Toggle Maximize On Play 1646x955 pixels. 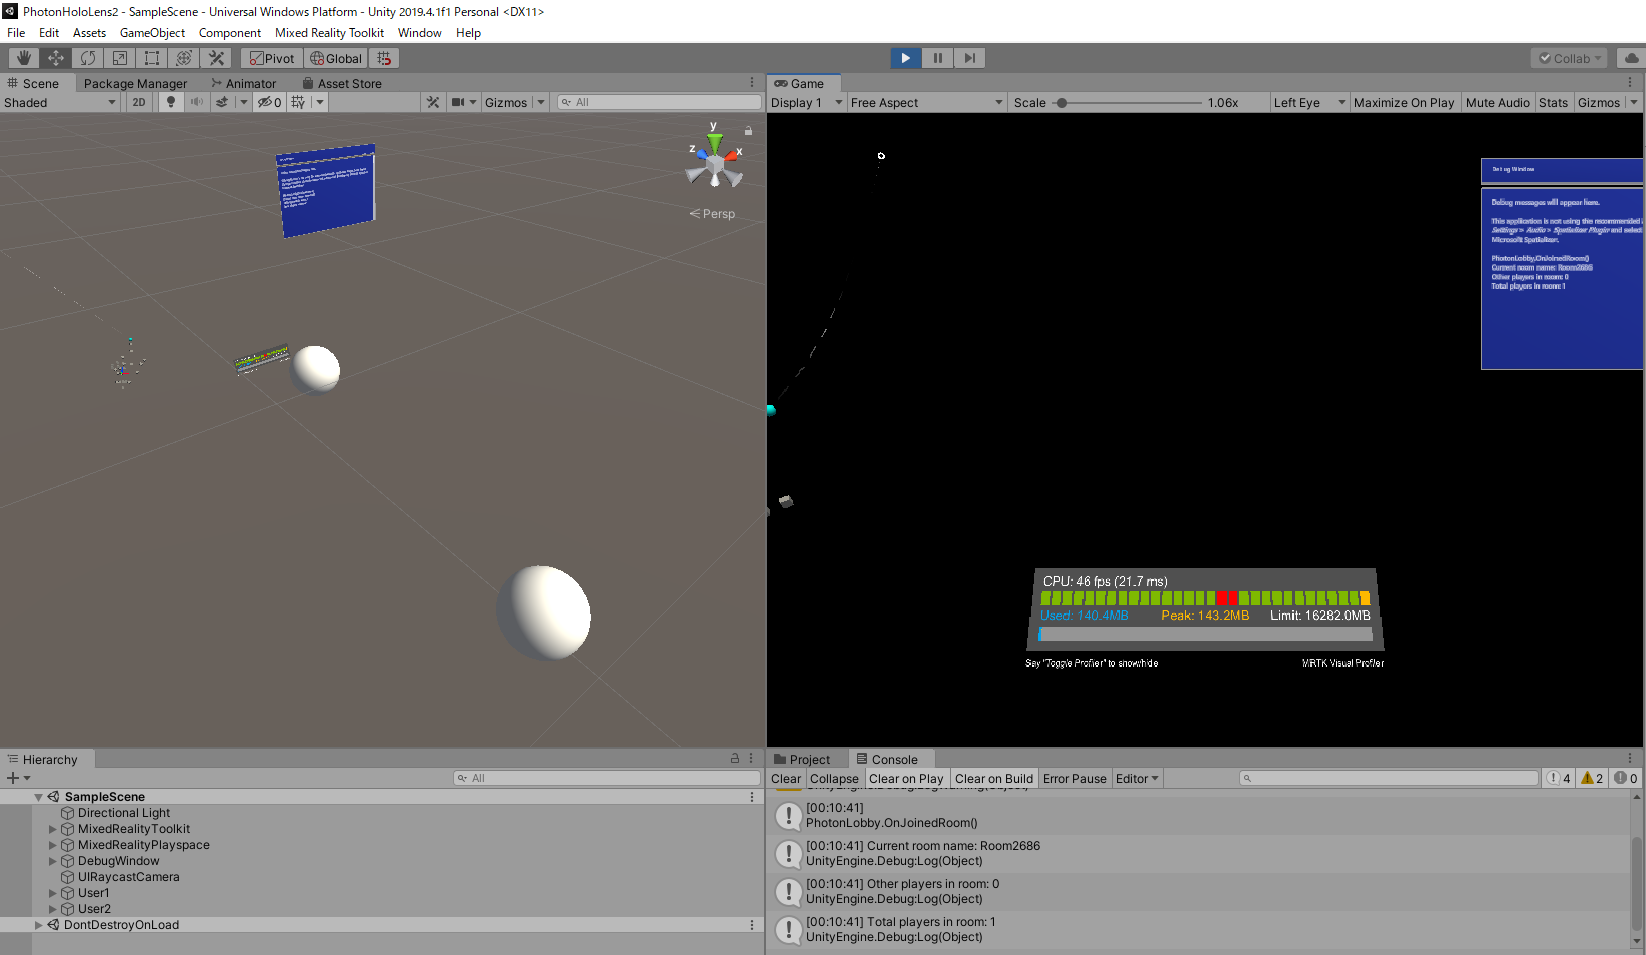[1403, 102]
